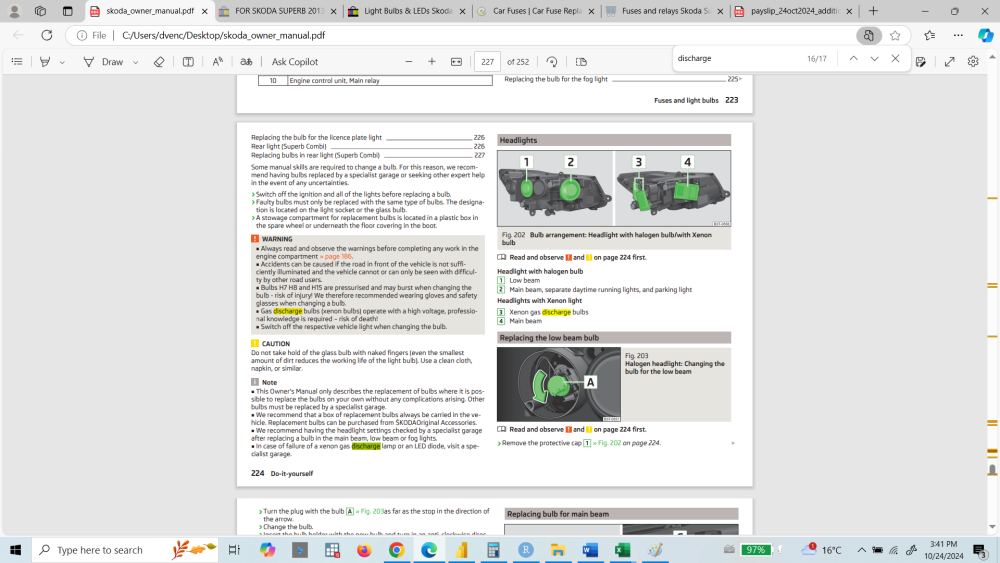
Task: Click the address bar file path
Action: [x=223, y=35]
